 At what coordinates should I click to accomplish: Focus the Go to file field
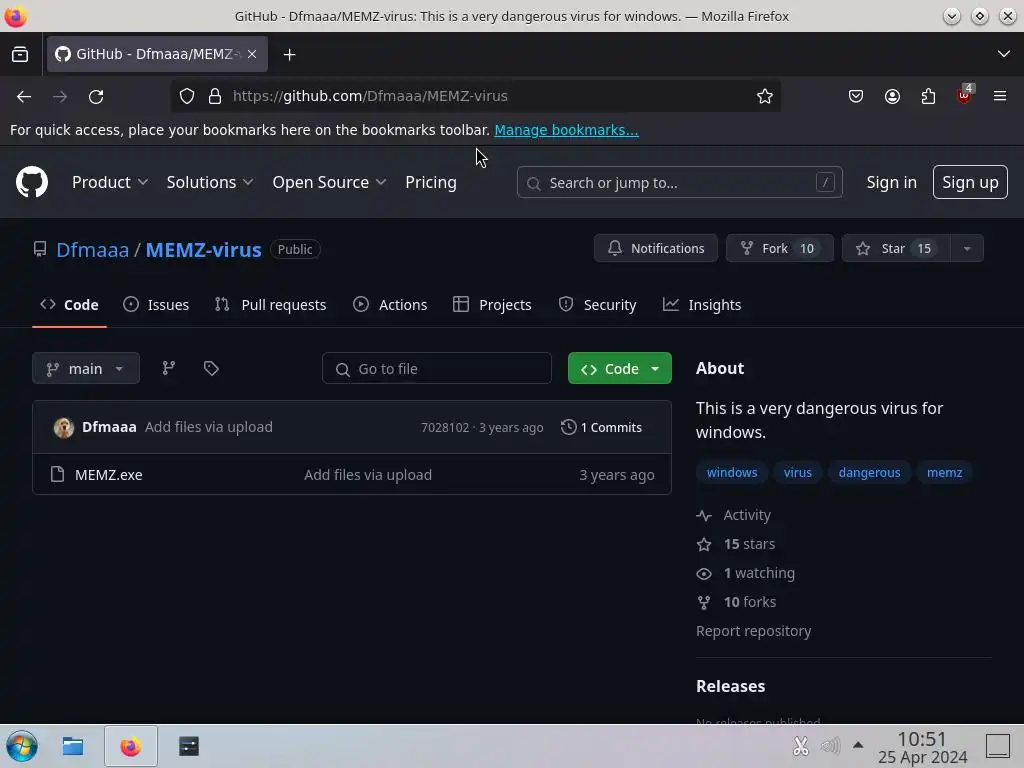point(436,368)
